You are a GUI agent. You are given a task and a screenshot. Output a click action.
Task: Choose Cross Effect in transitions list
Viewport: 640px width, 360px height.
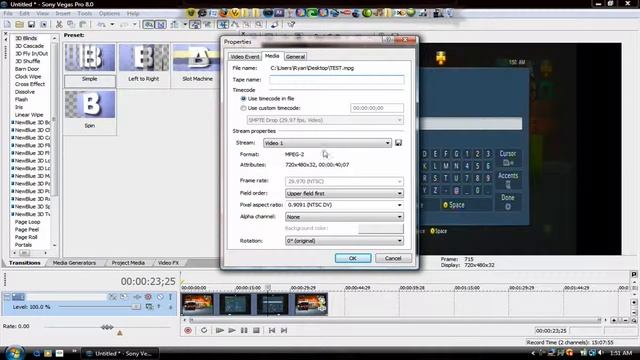[30, 84]
